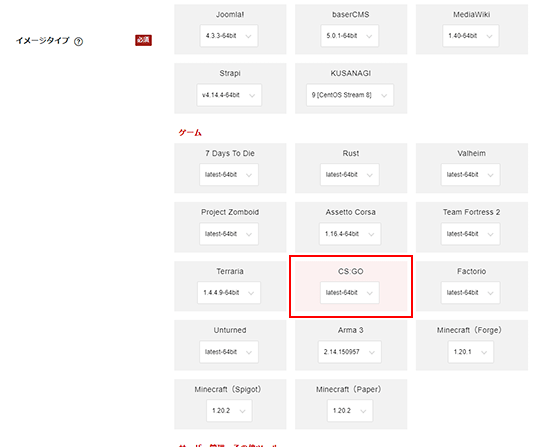Open the Valheim version dropdown

(470, 175)
